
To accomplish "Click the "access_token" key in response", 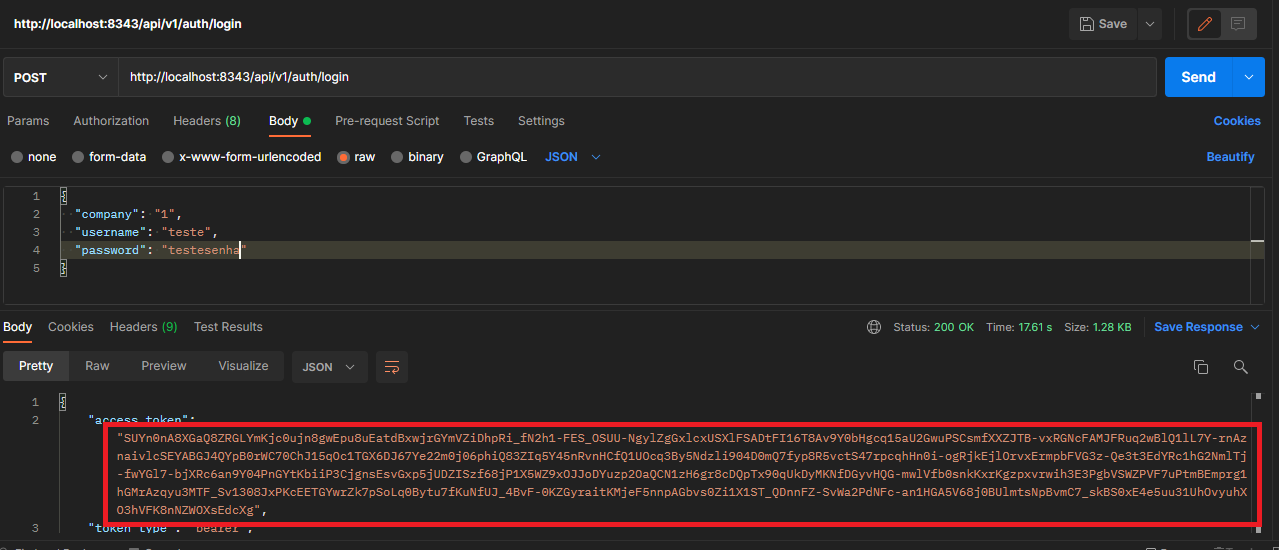I will (139, 420).
